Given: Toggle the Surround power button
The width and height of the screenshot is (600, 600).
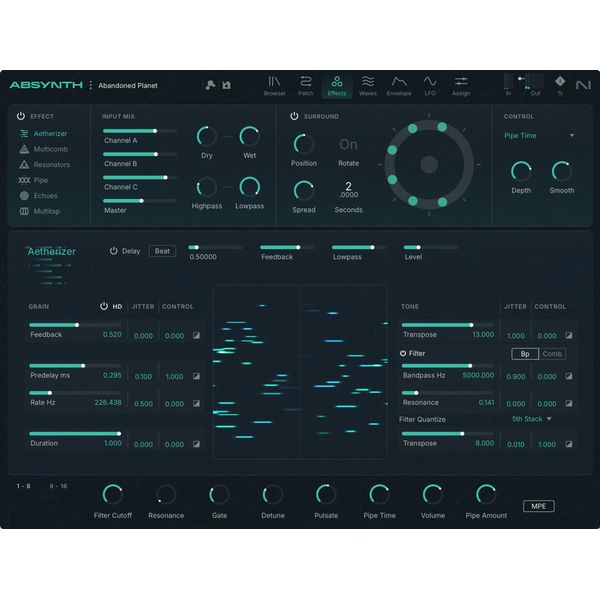Looking at the screenshot, I should [x=294, y=116].
